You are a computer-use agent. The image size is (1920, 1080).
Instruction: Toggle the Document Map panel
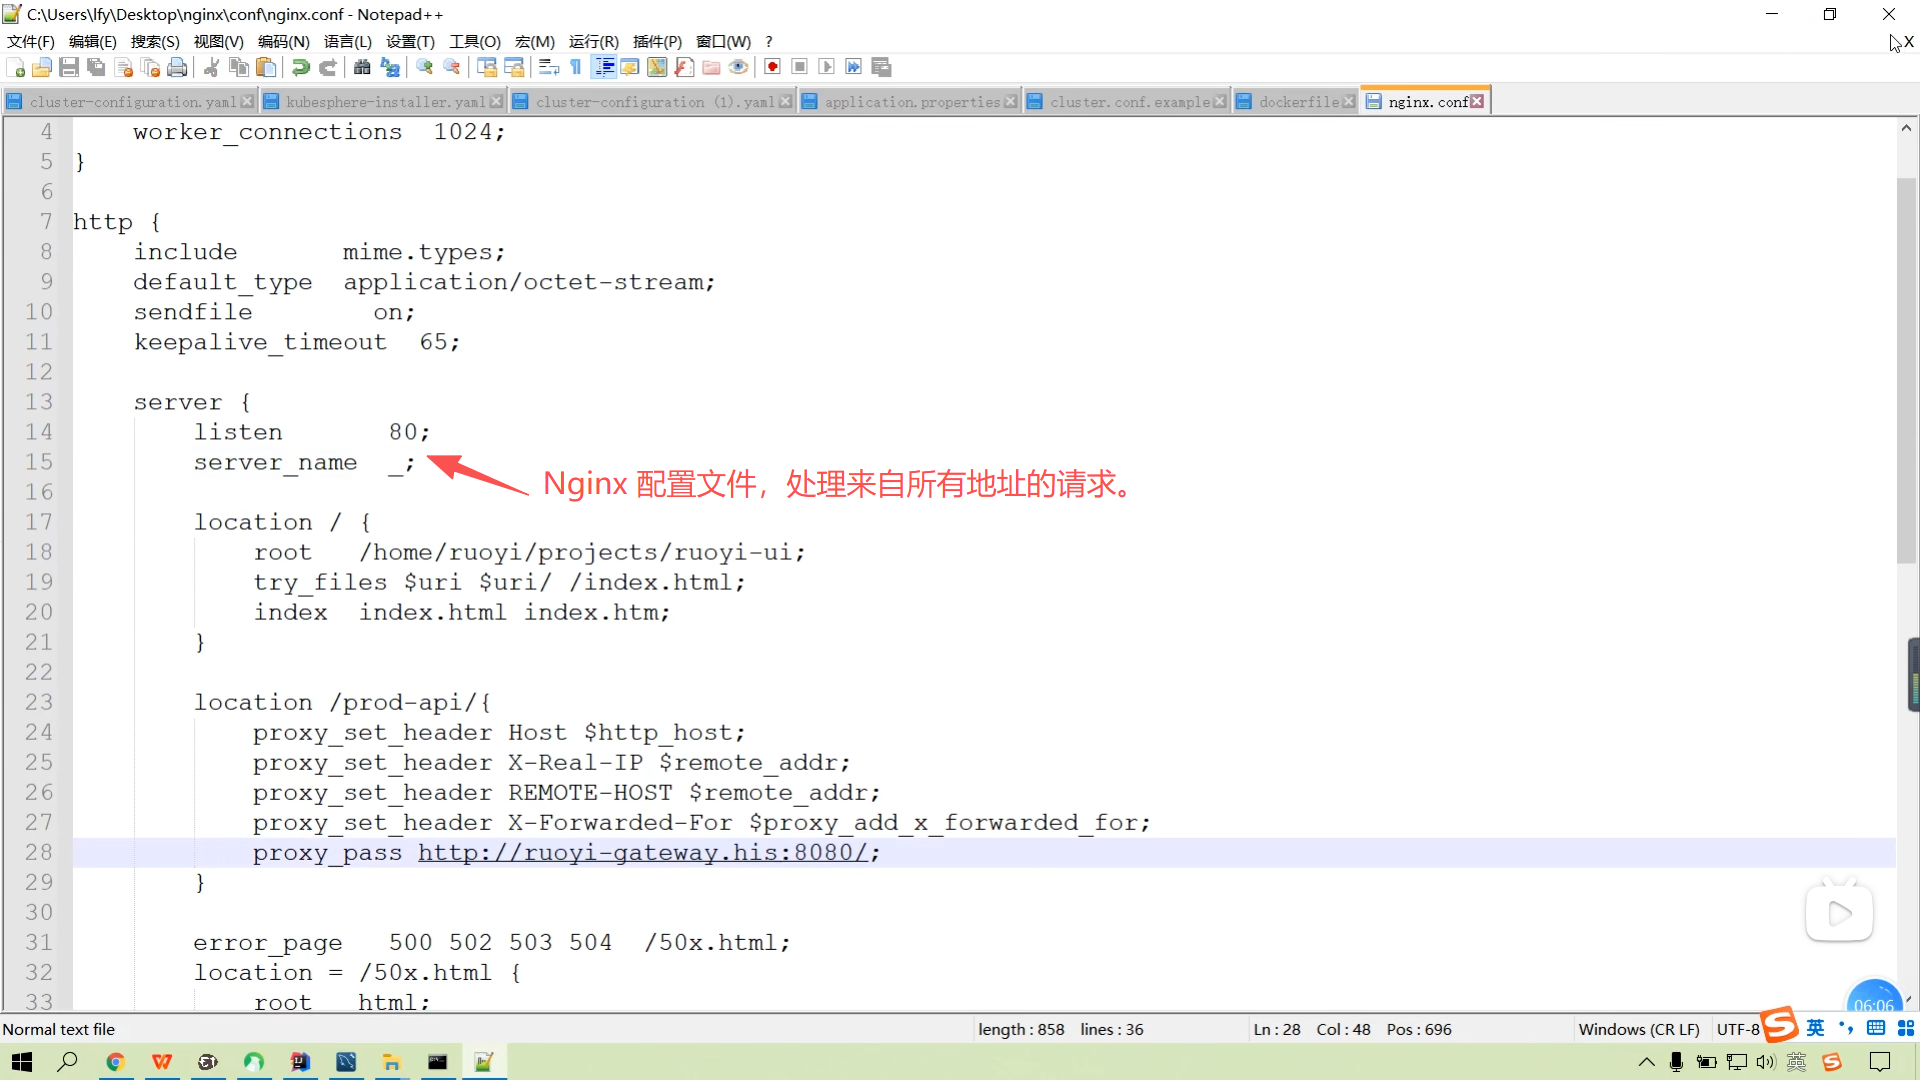click(657, 67)
